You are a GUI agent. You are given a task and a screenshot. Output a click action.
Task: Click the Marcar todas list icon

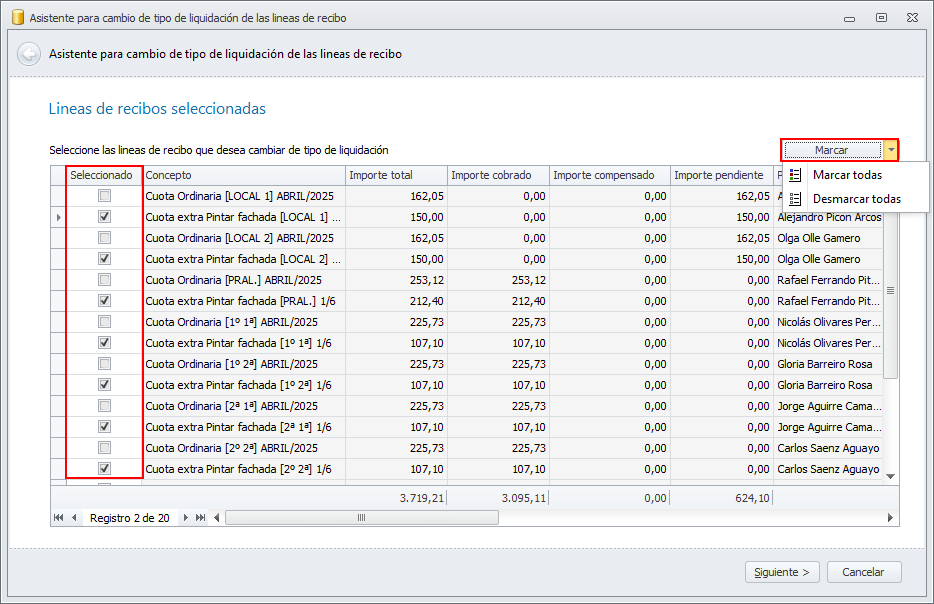click(x=795, y=175)
